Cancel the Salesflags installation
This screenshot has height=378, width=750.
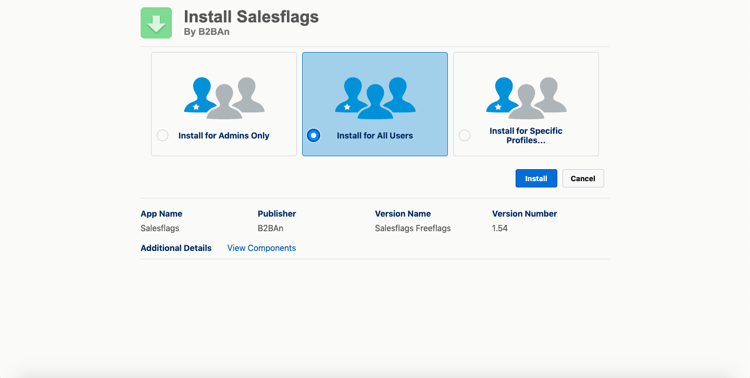(583, 178)
